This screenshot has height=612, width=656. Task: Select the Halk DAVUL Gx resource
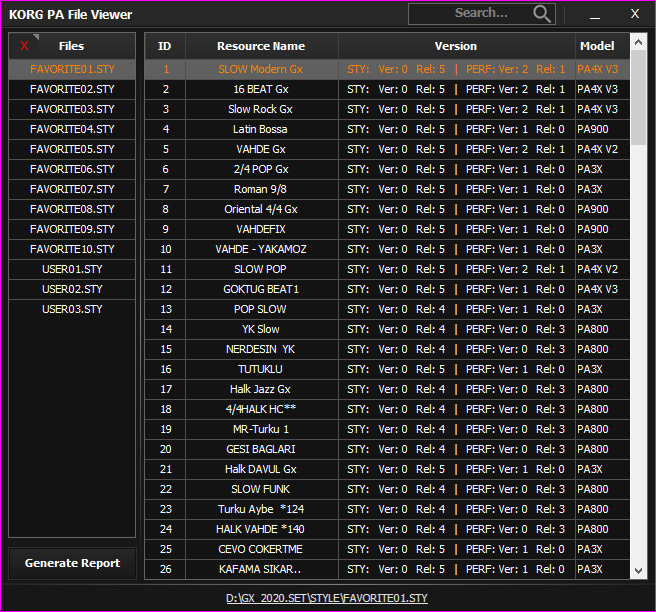(261, 469)
